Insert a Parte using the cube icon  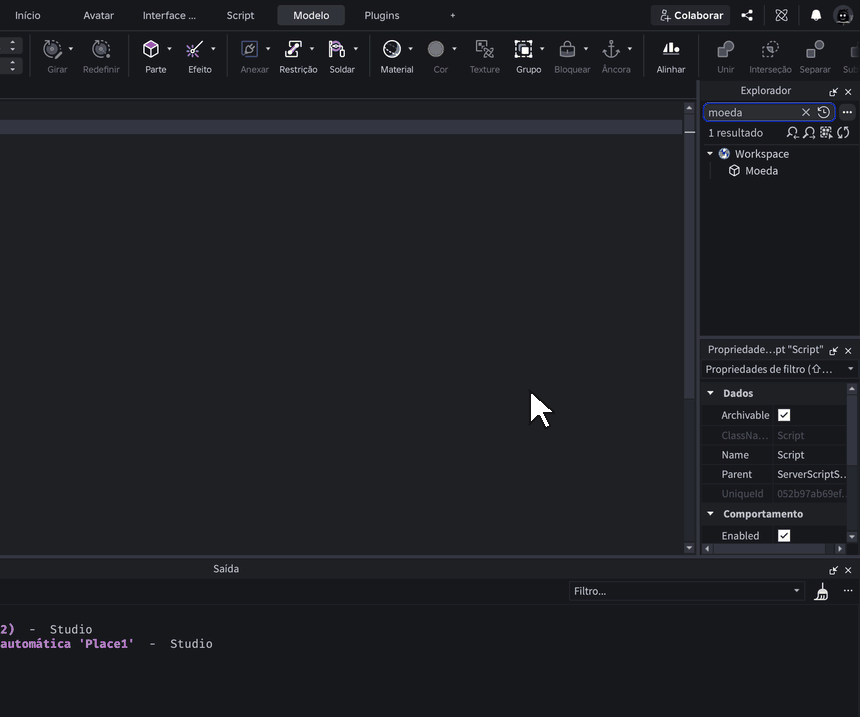[x=151, y=49]
